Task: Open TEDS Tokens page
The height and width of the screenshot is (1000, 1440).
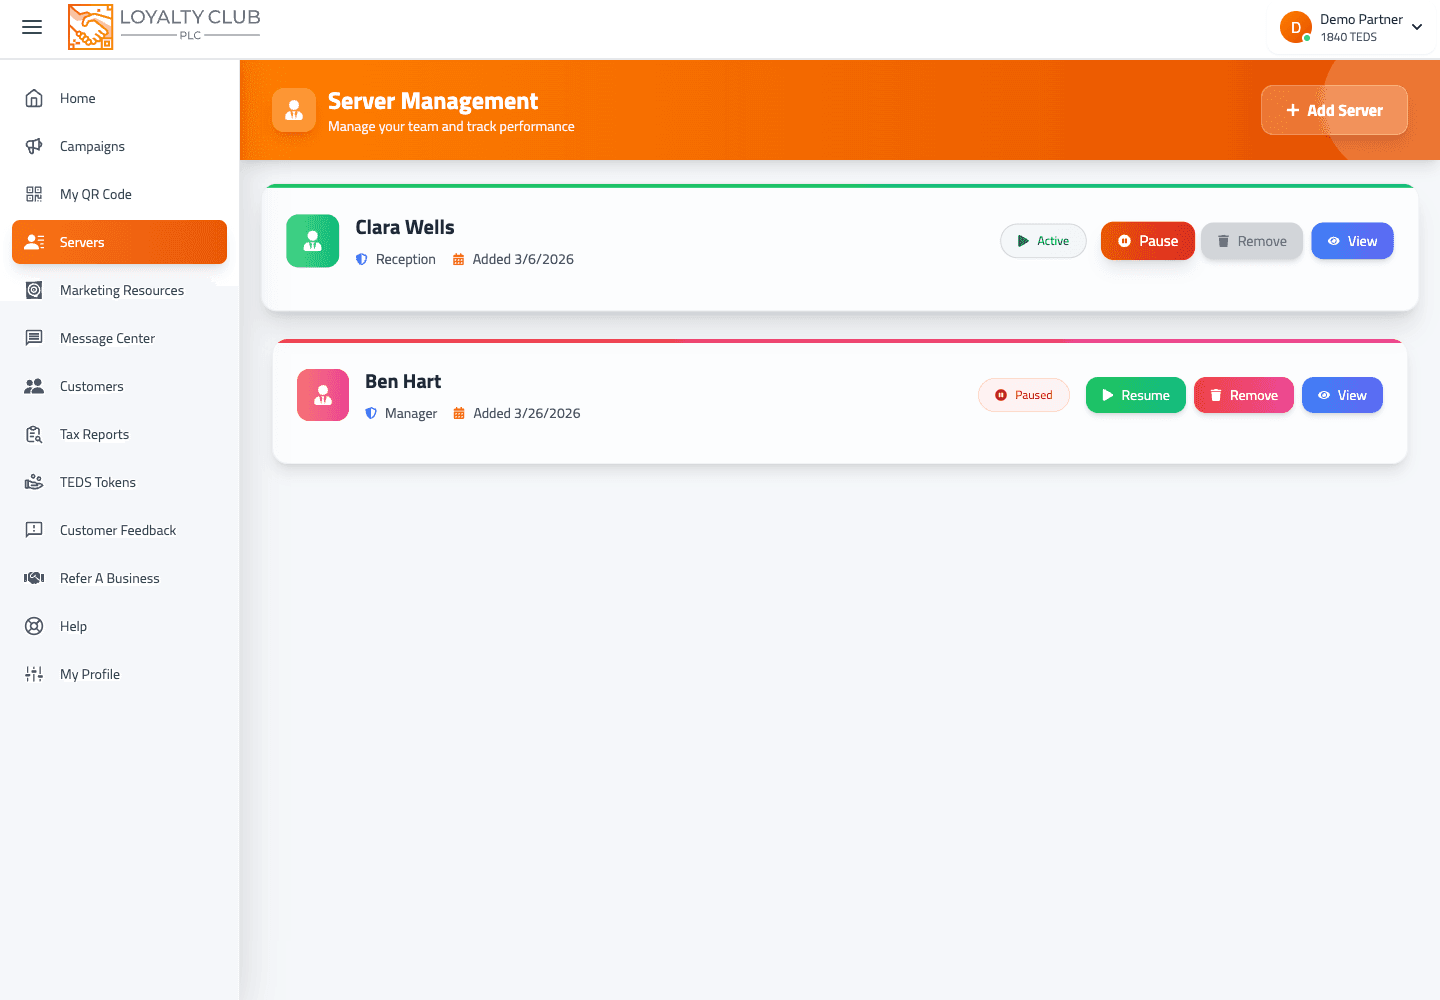Action: pos(119,482)
